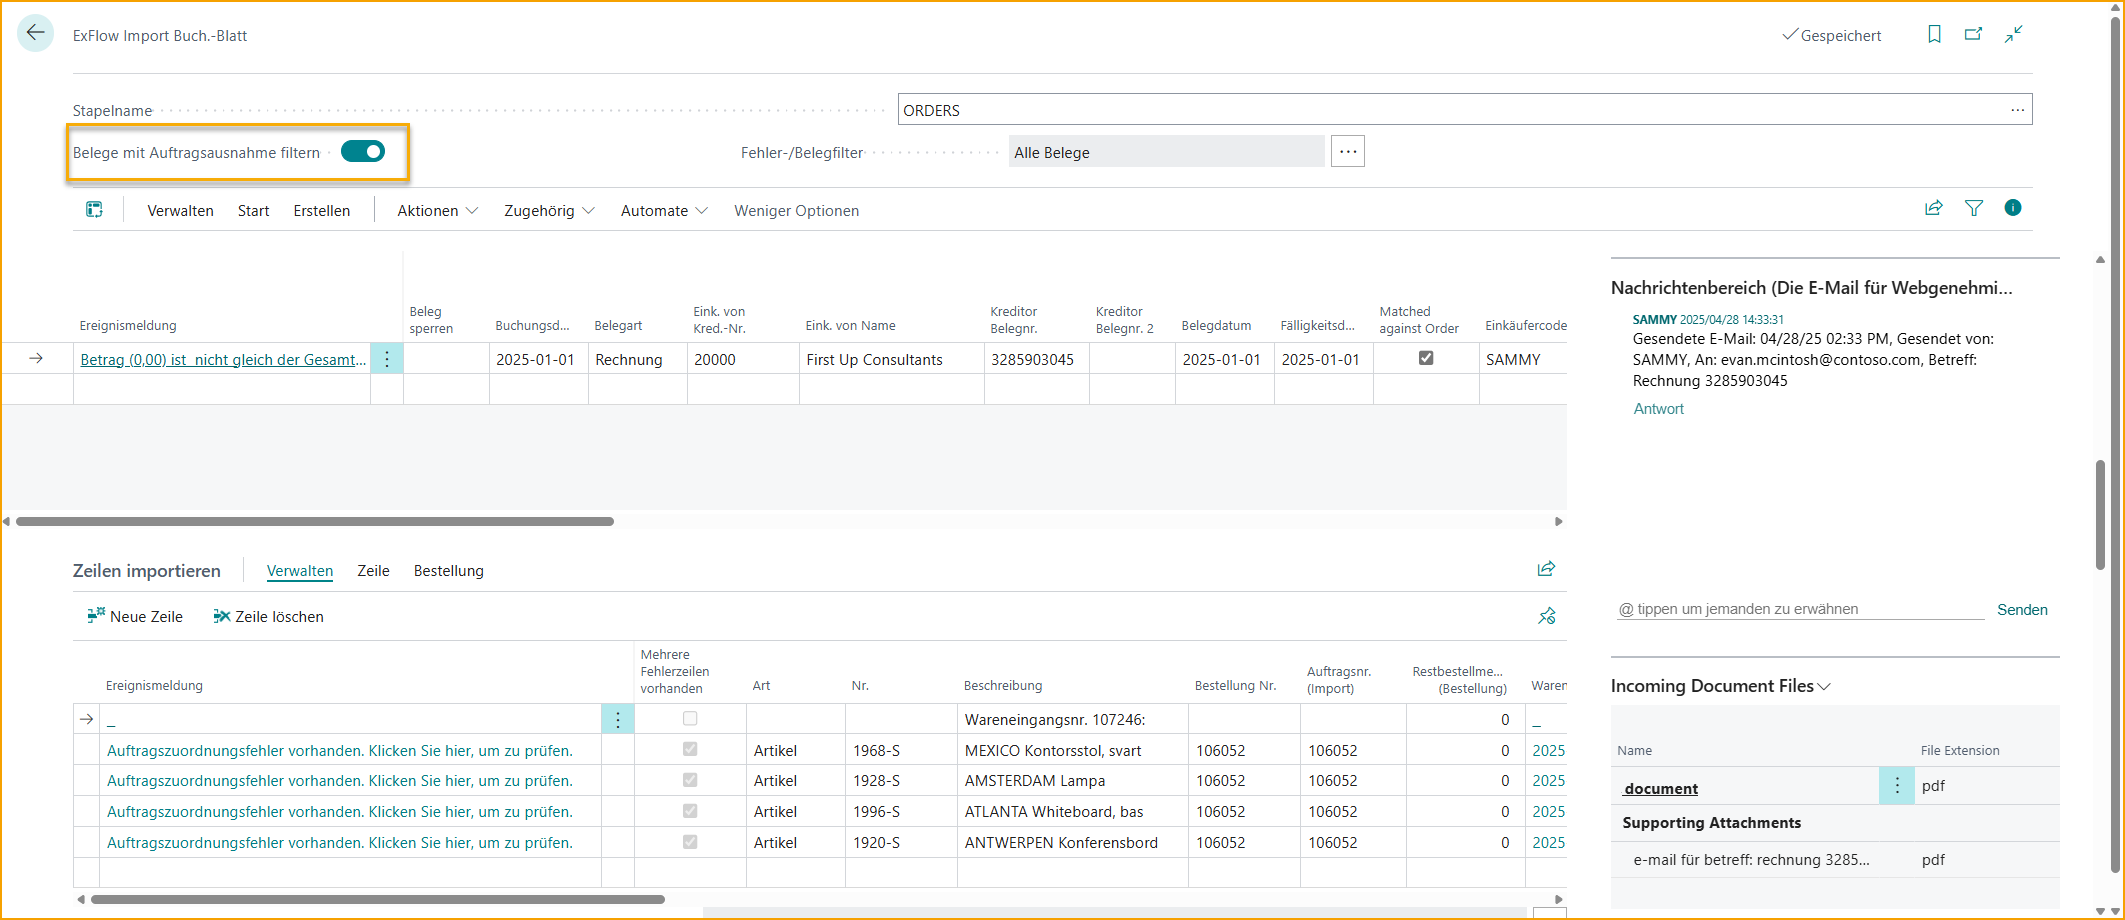
Task: Click the horizontal scrollbar under header grid
Action: 315,521
